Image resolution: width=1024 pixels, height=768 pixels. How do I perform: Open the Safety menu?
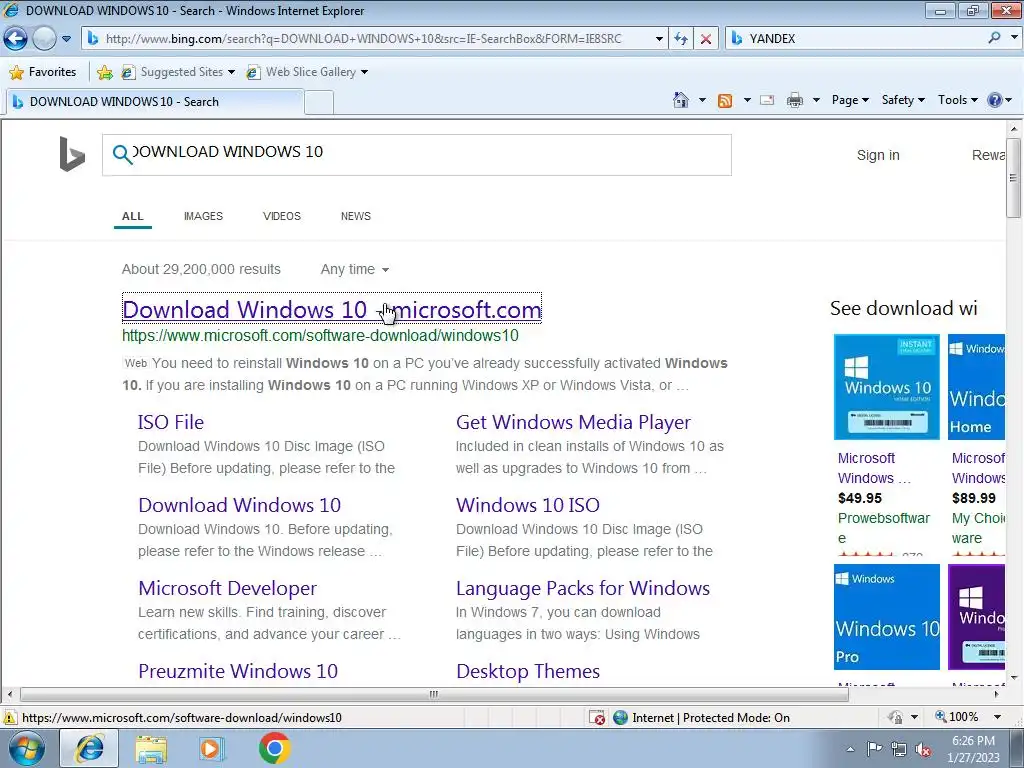(x=903, y=100)
